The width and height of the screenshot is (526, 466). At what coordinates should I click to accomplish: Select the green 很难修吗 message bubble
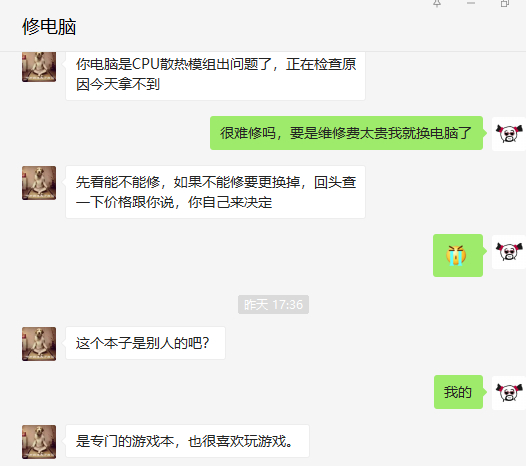point(347,133)
